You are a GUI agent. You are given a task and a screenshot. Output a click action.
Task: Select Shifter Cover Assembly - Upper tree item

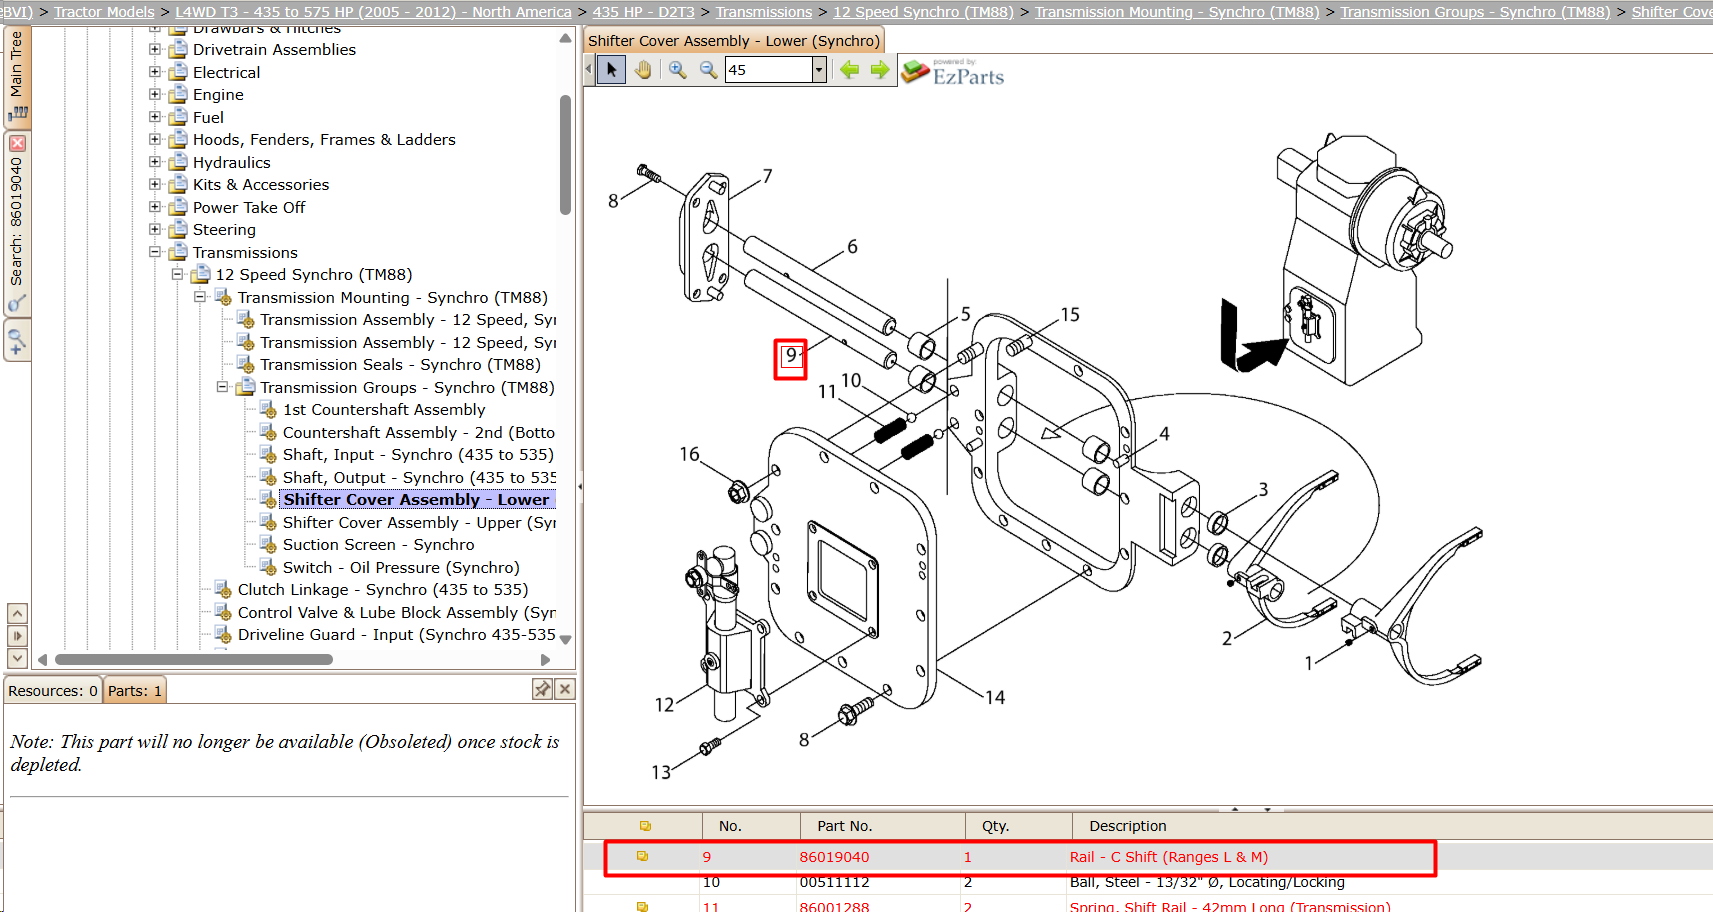click(x=419, y=522)
